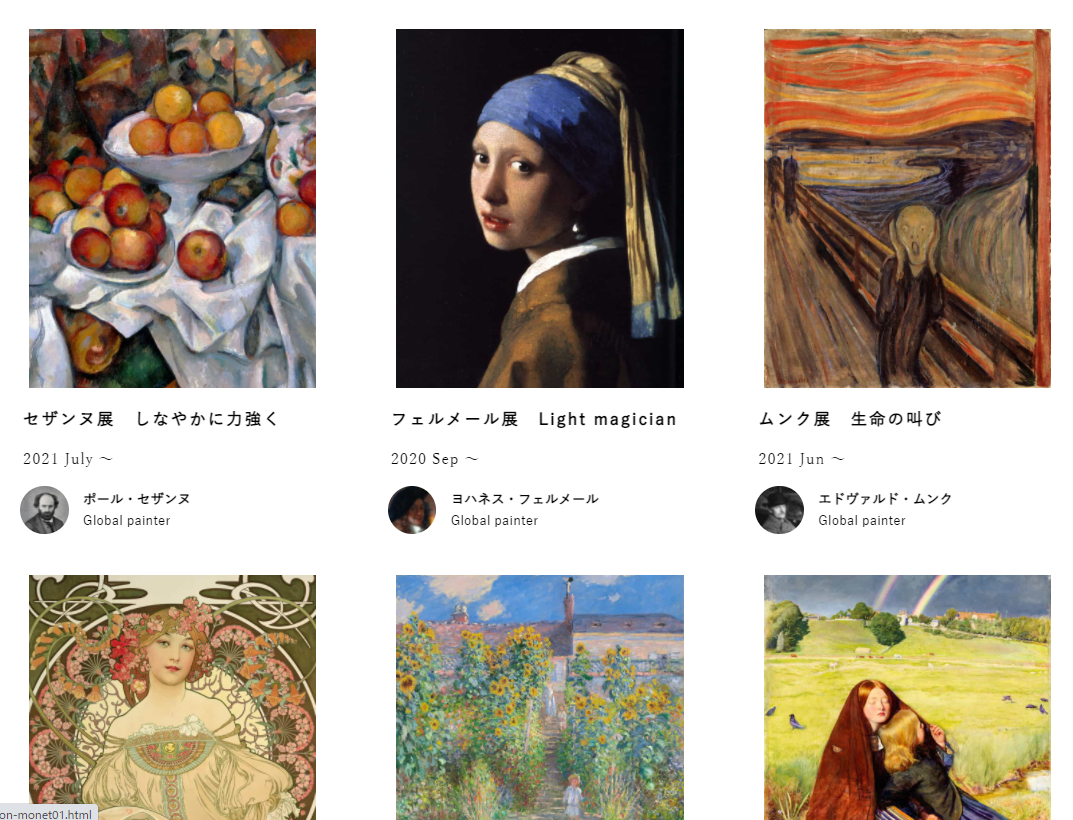Click Global painter label under Vermeer

point(495,521)
